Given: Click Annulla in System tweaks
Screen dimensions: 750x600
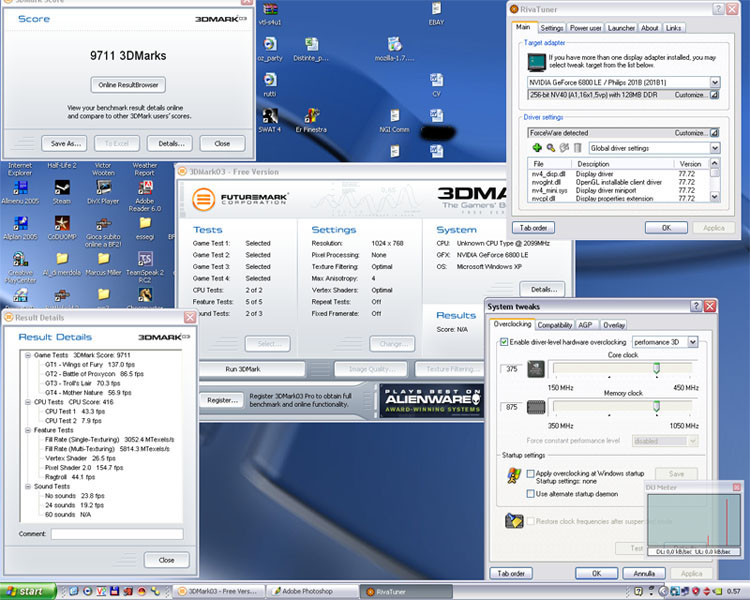Looking at the screenshot, I should (x=644, y=573).
